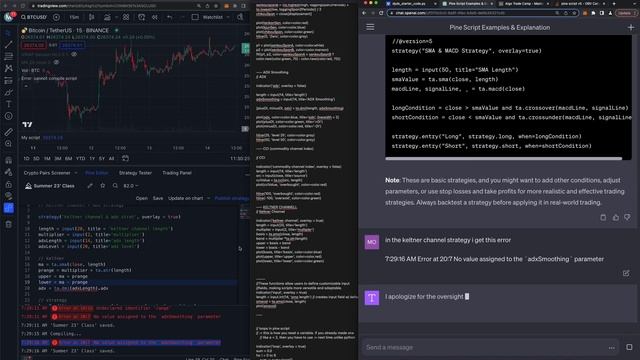The width and height of the screenshot is (640, 360).
Task: Click the add symbol plus-circle icon
Action: click(x=56, y=17)
